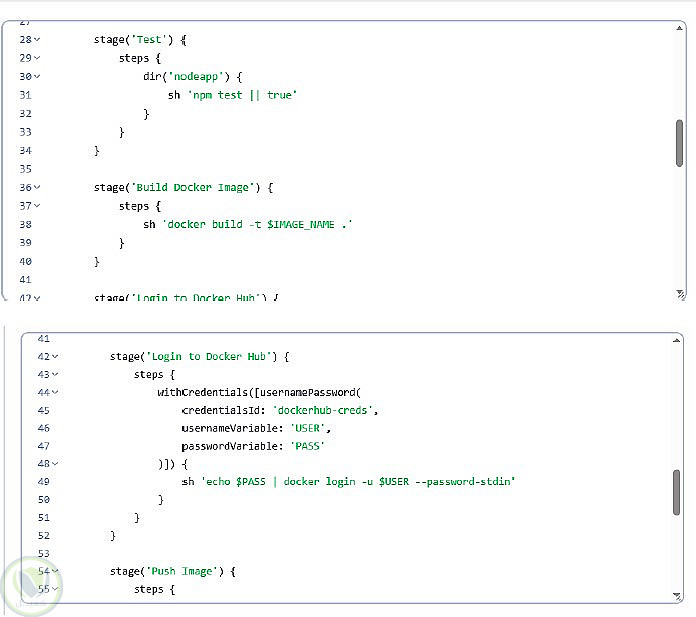Collapse the Build Docker Image stage at line 36

point(37,187)
